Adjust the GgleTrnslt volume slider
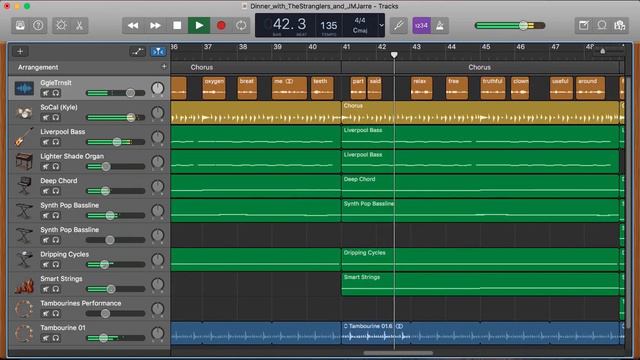This screenshot has width=640, height=360. click(116, 93)
